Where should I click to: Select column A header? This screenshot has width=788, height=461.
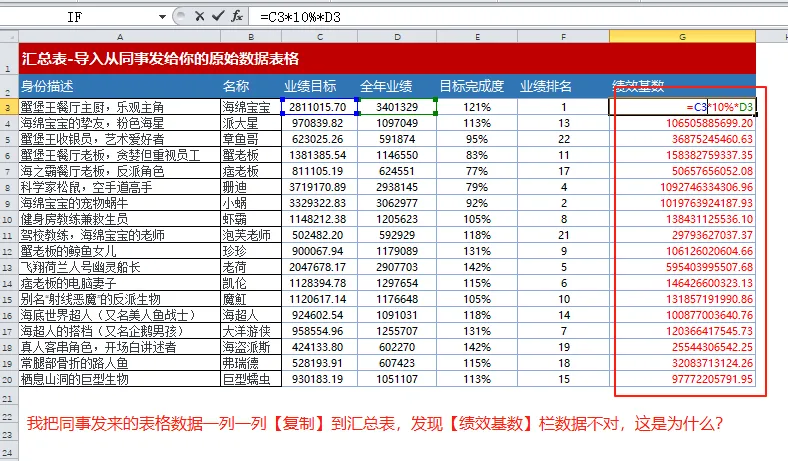120,37
